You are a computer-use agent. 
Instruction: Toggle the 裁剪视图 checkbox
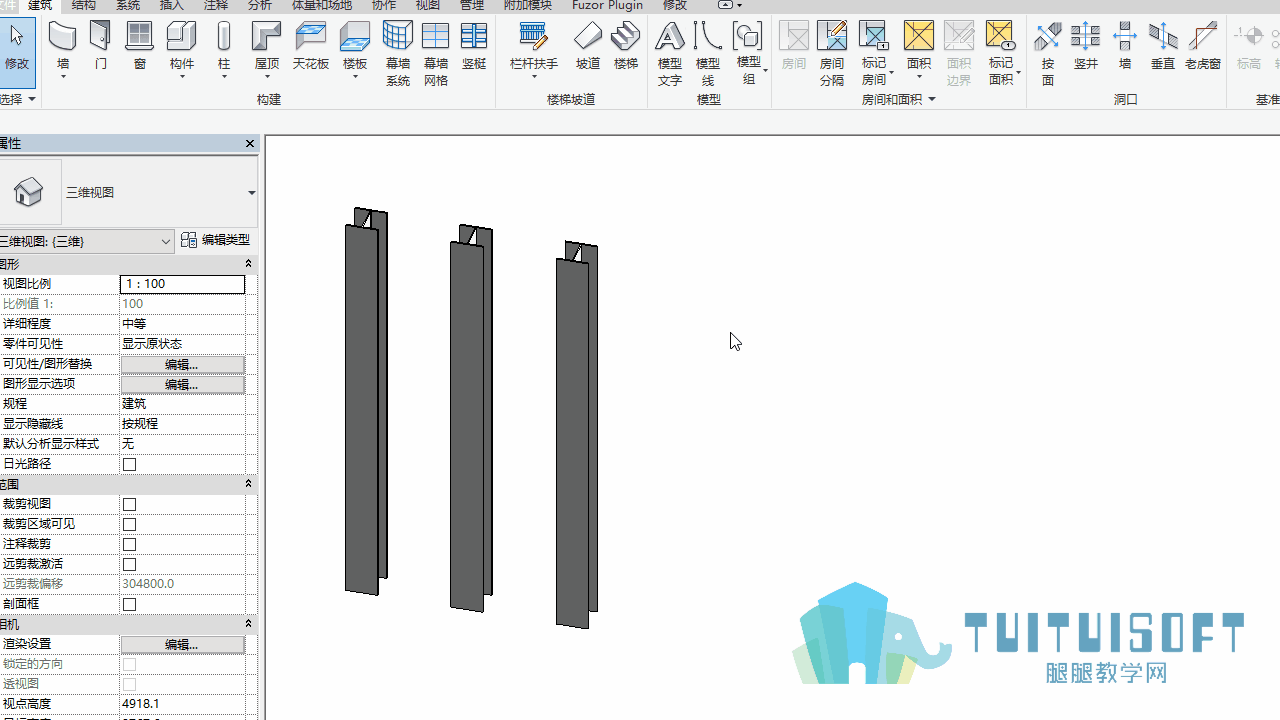point(129,504)
